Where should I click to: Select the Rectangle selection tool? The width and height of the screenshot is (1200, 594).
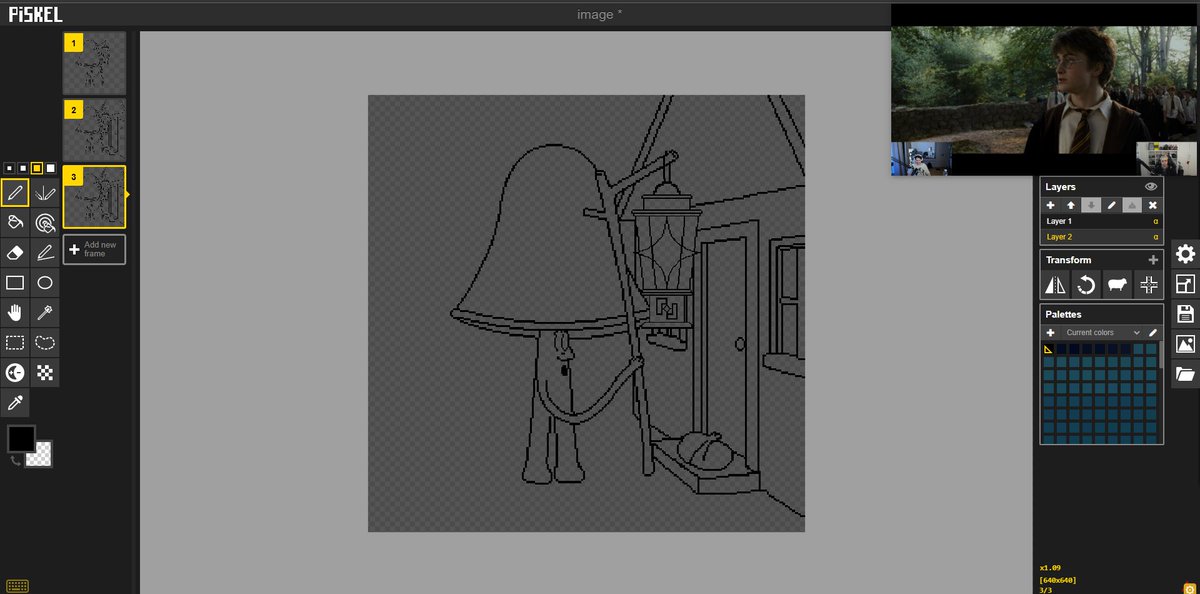[15, 342]
